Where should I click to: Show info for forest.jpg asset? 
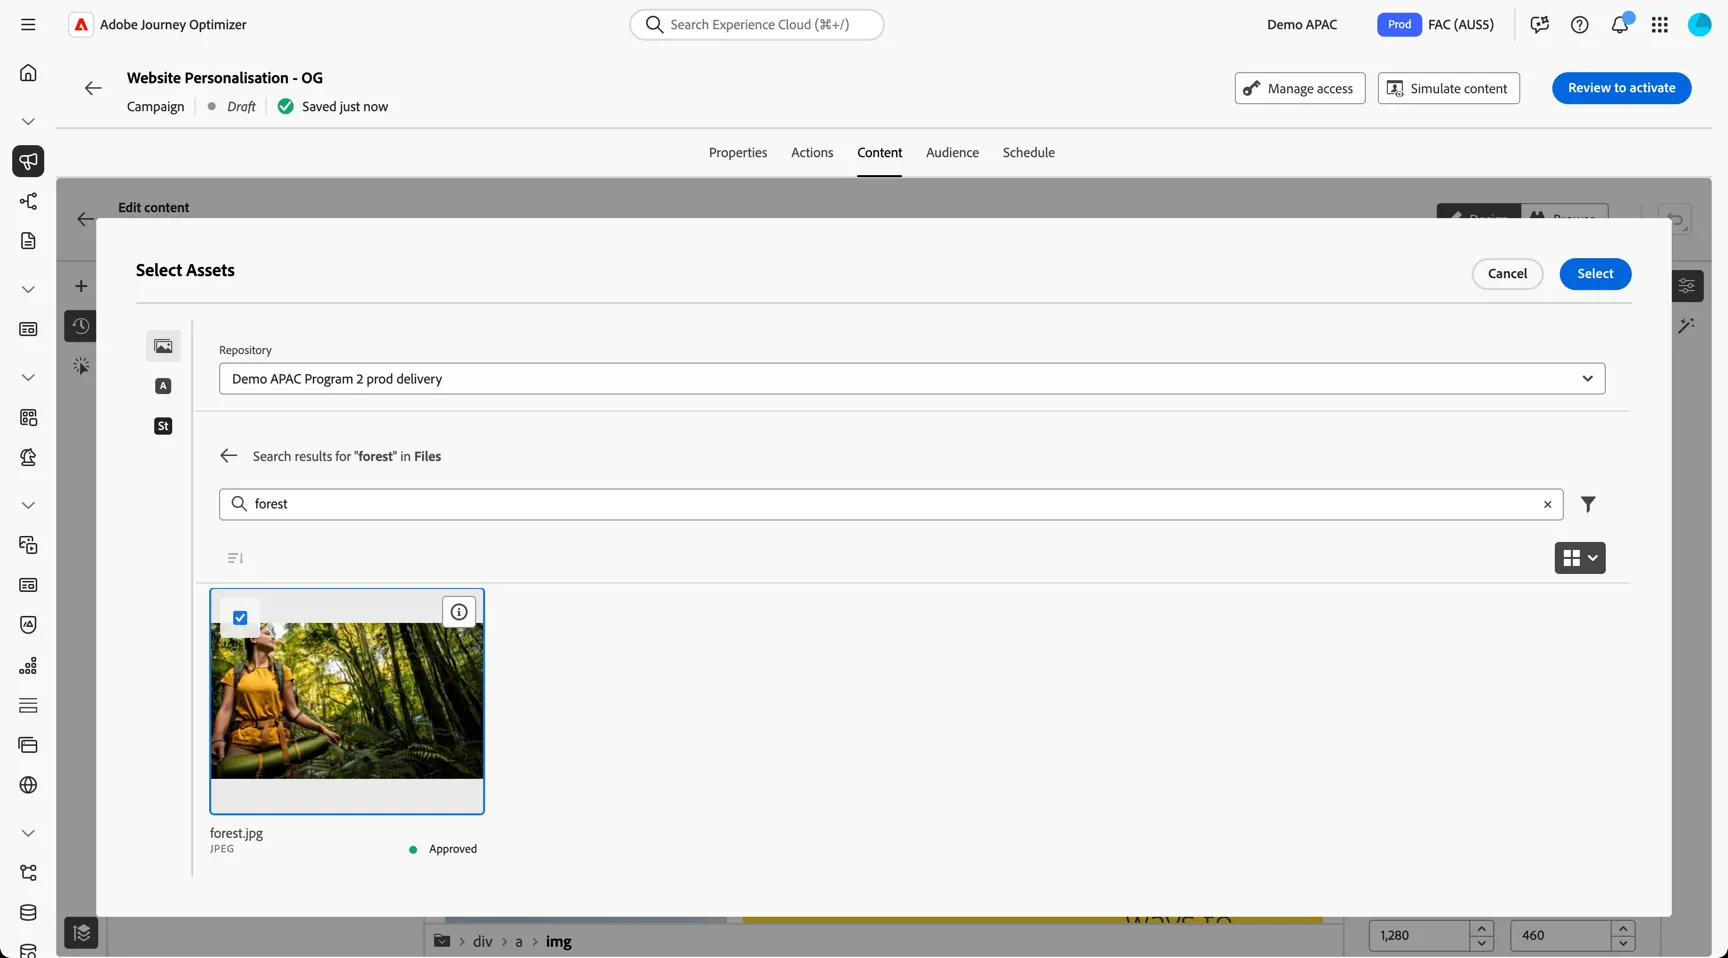pyautogui.click(x=459, y=612)
